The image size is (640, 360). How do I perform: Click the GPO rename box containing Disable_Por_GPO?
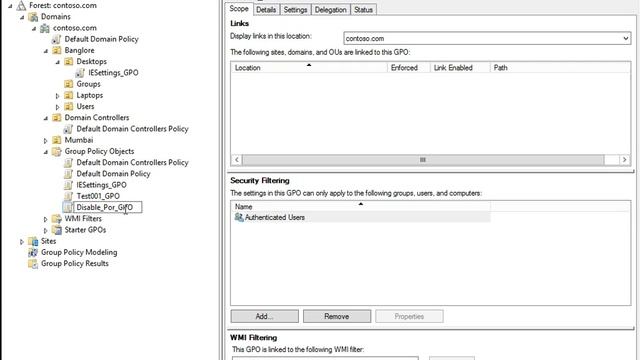pos(108,207)
